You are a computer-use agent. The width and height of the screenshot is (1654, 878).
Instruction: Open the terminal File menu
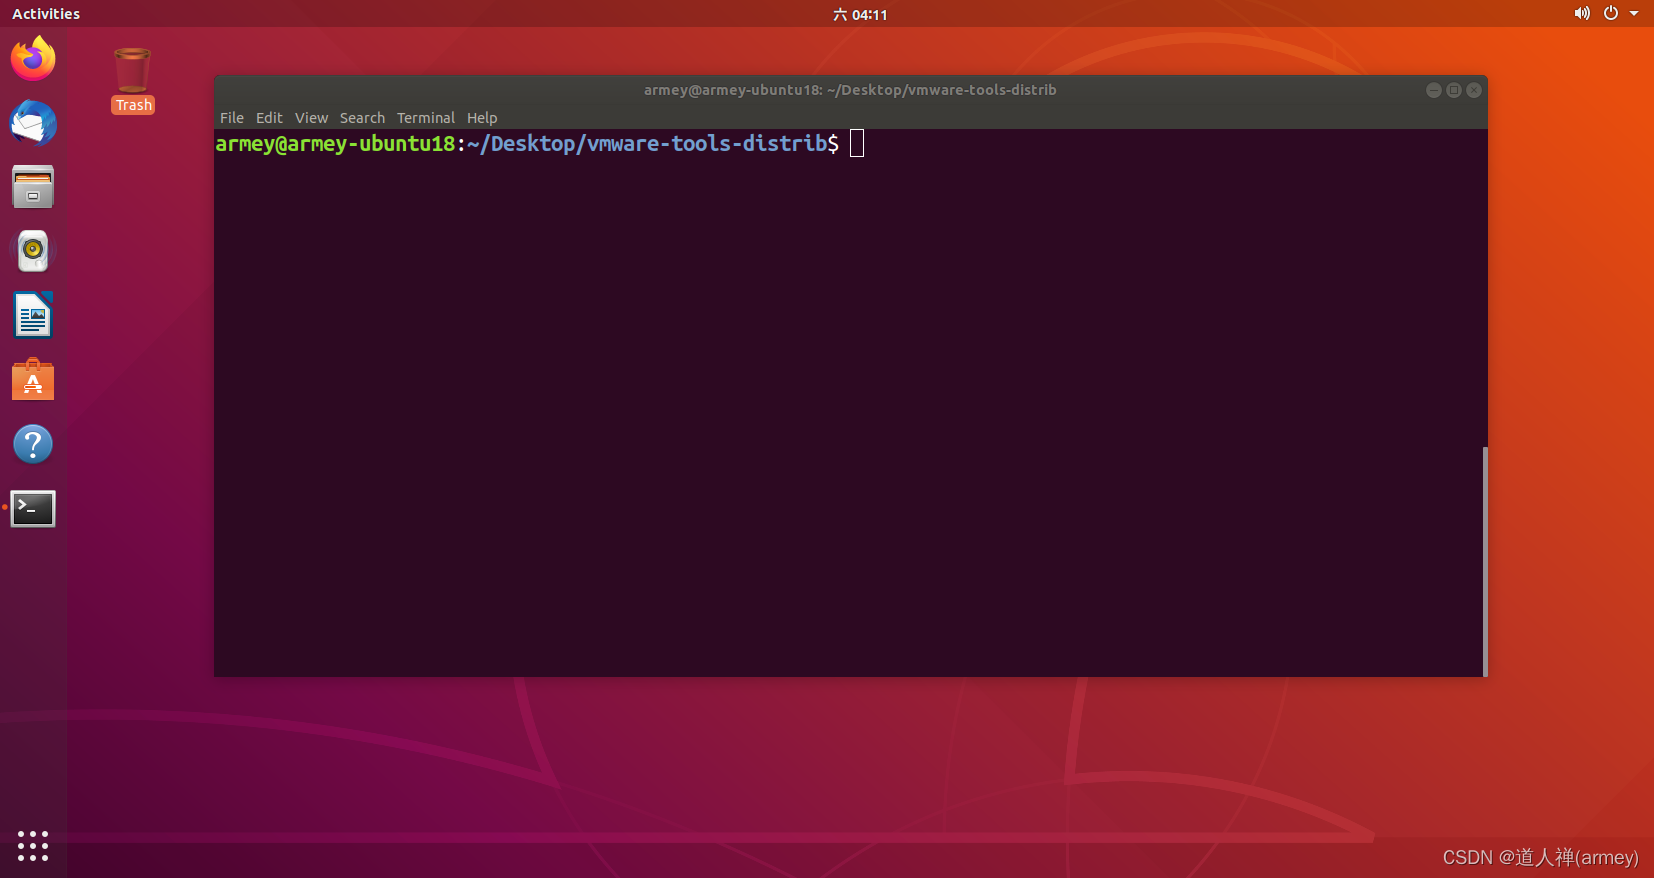click(232, 118)
